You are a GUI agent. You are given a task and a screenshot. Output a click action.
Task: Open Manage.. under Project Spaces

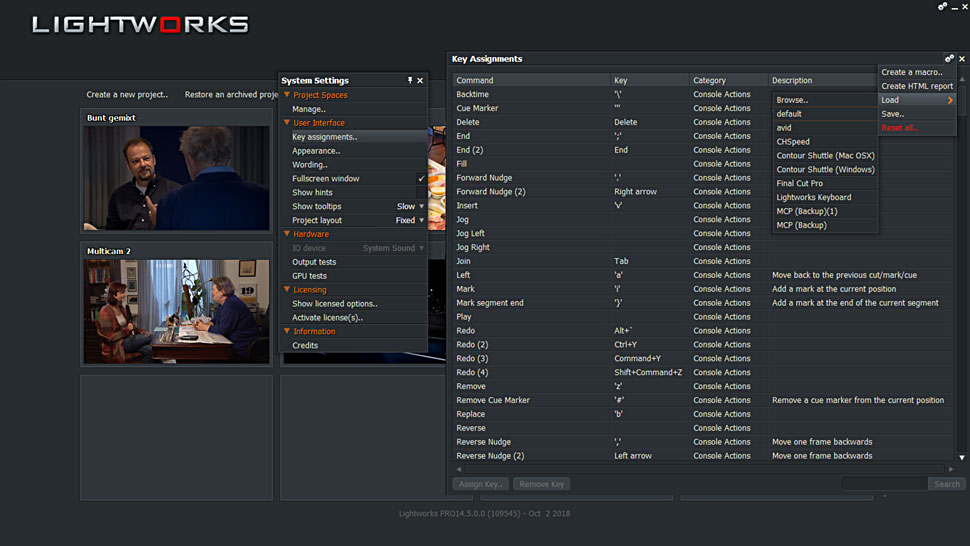click(x=309, y=109)
